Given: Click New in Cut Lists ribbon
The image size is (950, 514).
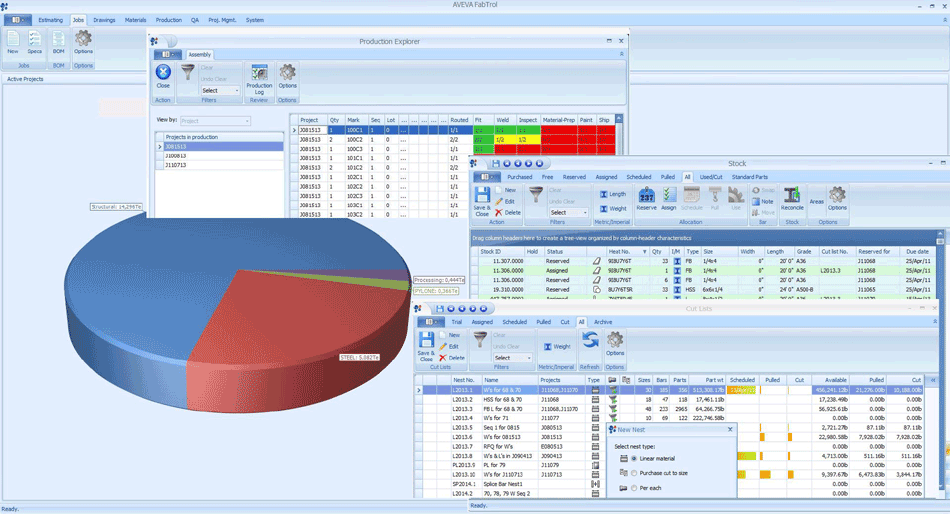Looking at the screenshot, I should [449, 335].
